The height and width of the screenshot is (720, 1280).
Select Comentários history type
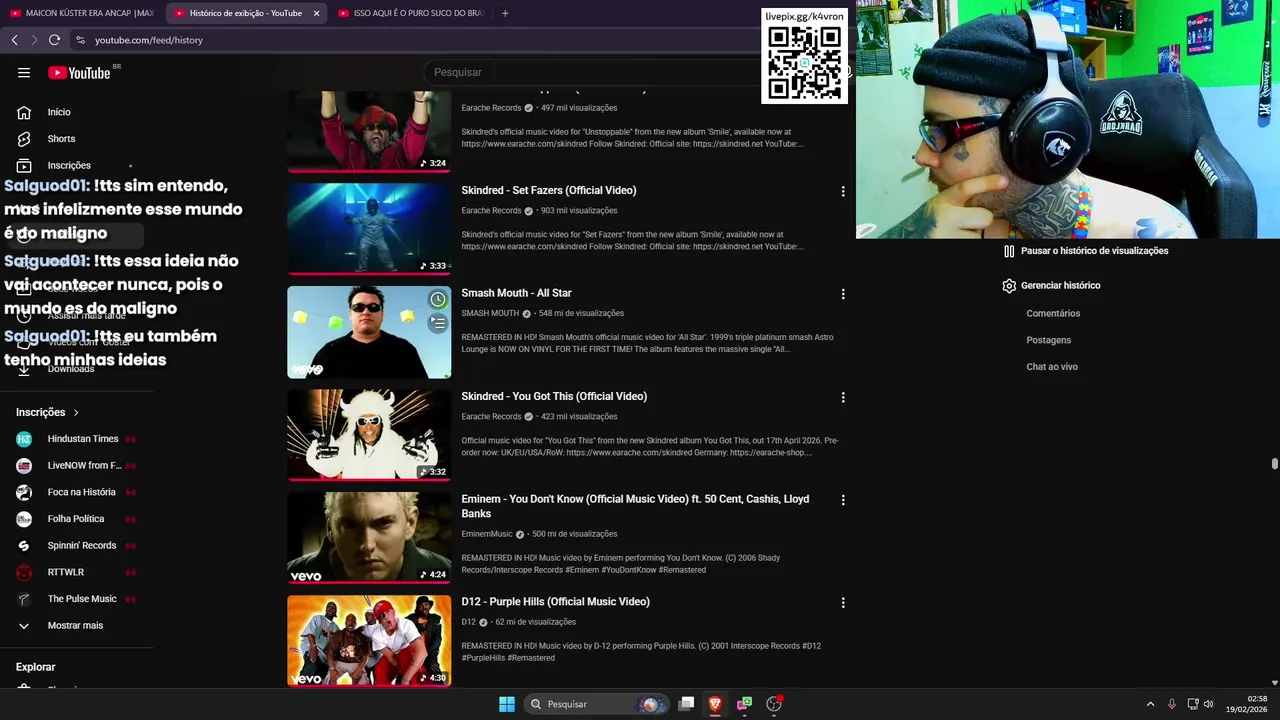[1053, 314]
